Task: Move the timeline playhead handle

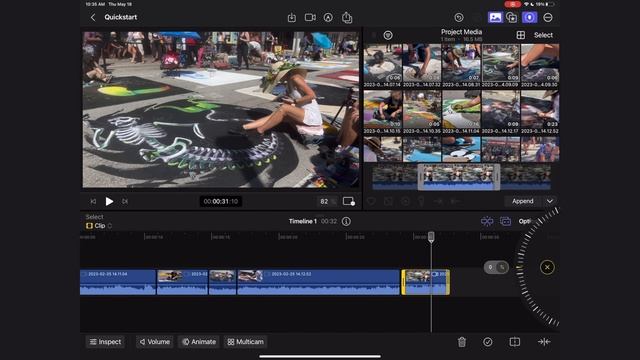Action: click(431, 236)
